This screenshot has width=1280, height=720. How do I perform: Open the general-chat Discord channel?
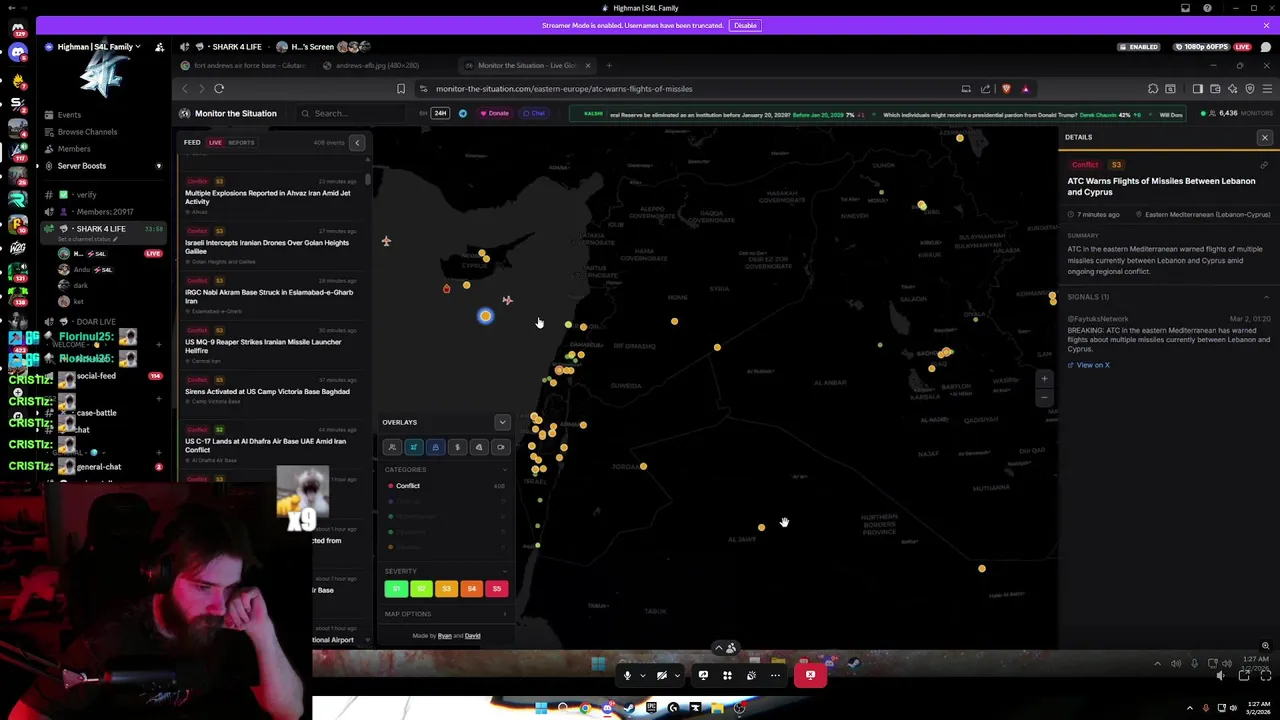click(x=100, y=467)
